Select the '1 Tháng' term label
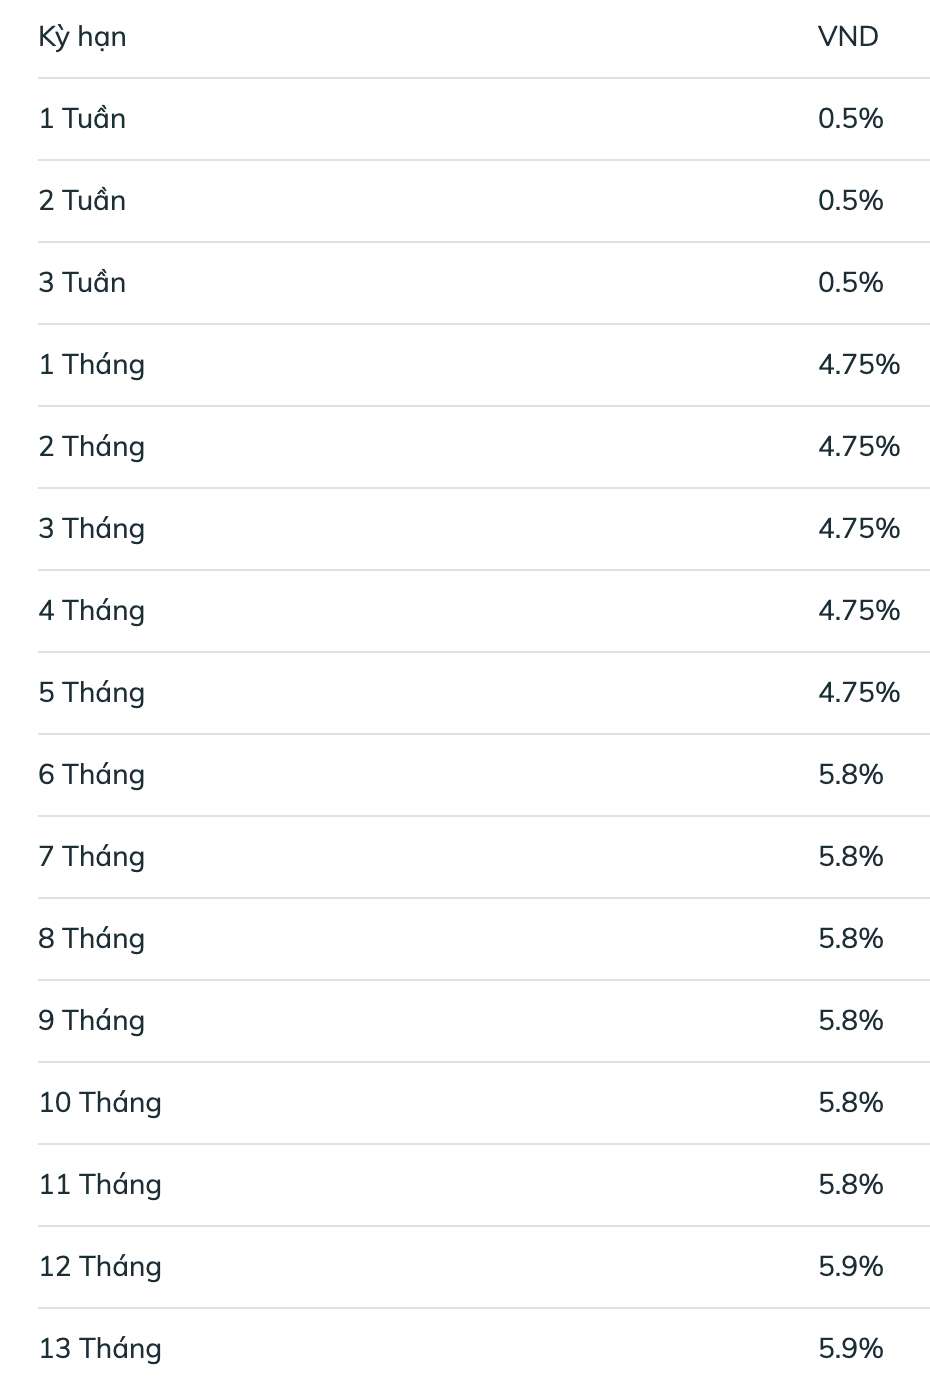This screenshot has height=1380, width=930. coord(91,365)
